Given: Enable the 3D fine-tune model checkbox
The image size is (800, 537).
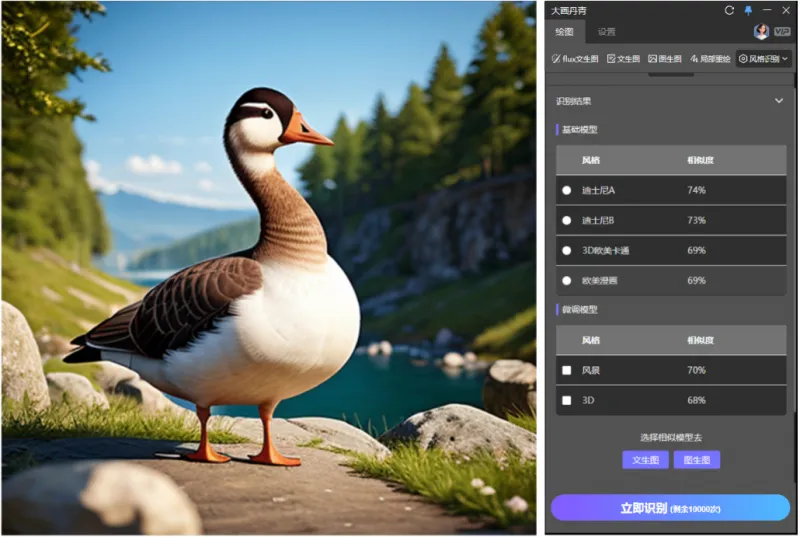Looking at the screenshot, I should tap(566, 400).
